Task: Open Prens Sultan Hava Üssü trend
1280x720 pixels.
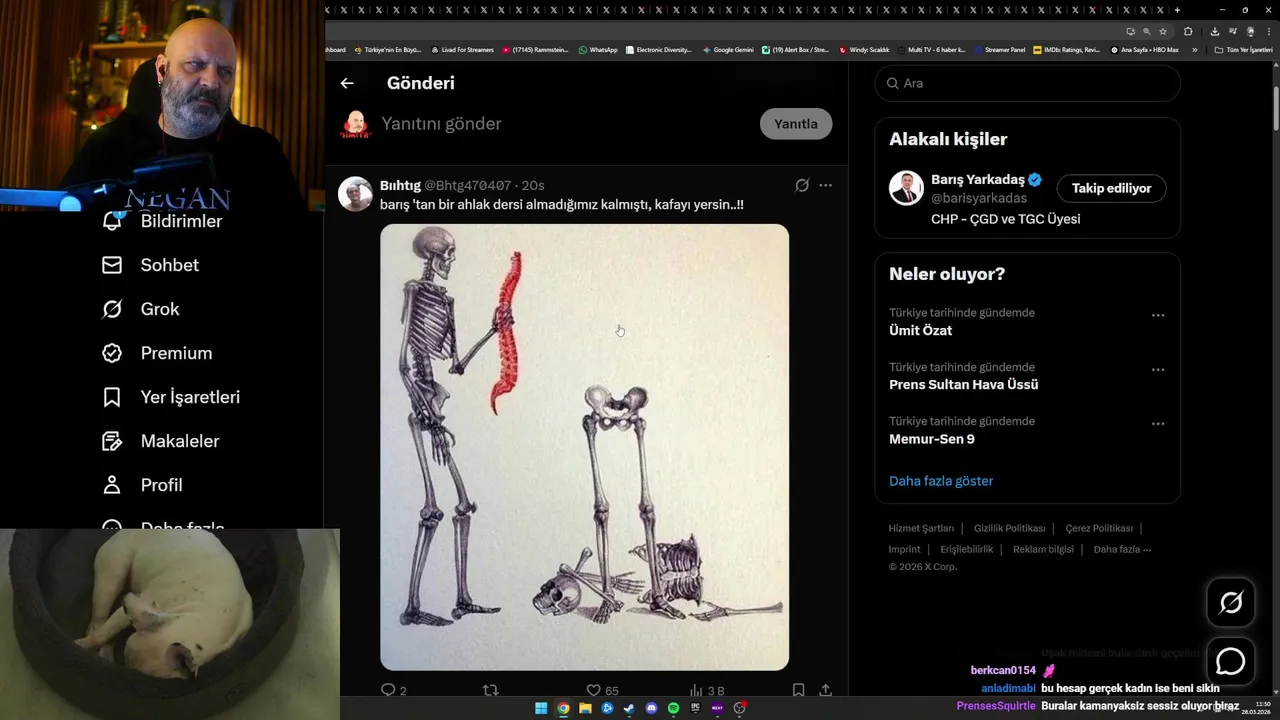Action: pyautogui.click(x=963, y=384)
